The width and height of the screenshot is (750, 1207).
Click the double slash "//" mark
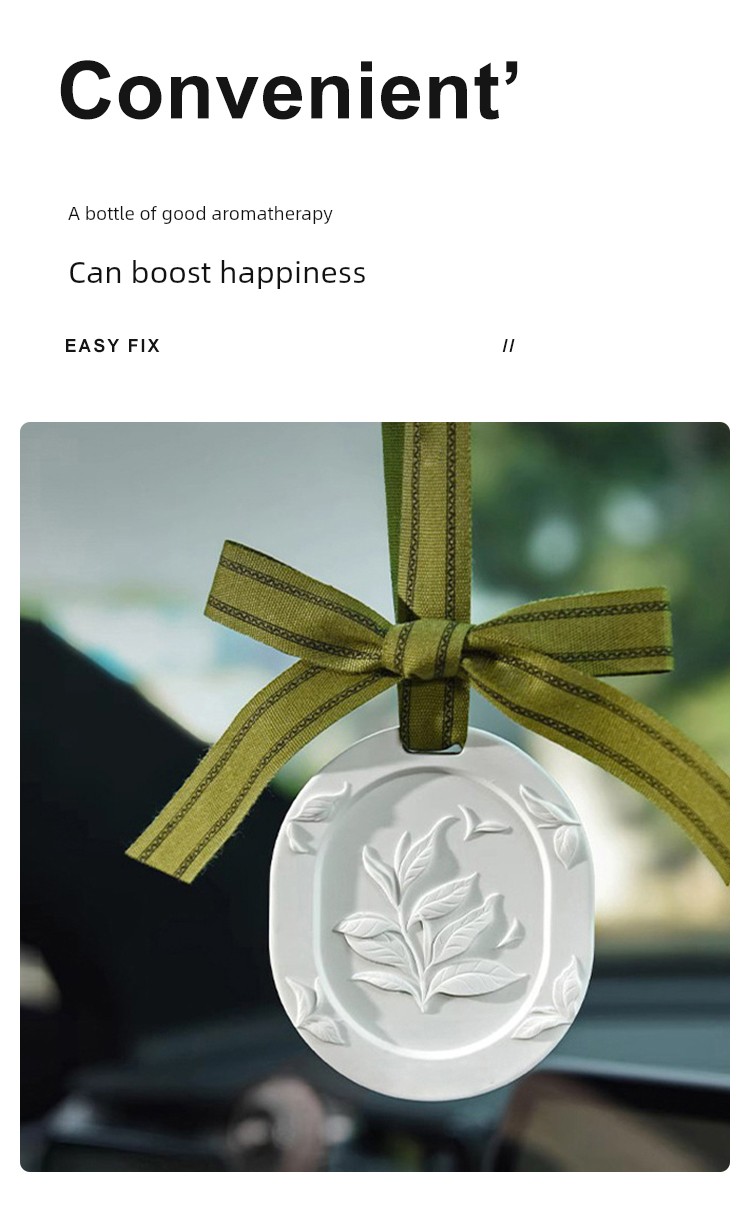point(508,346)
